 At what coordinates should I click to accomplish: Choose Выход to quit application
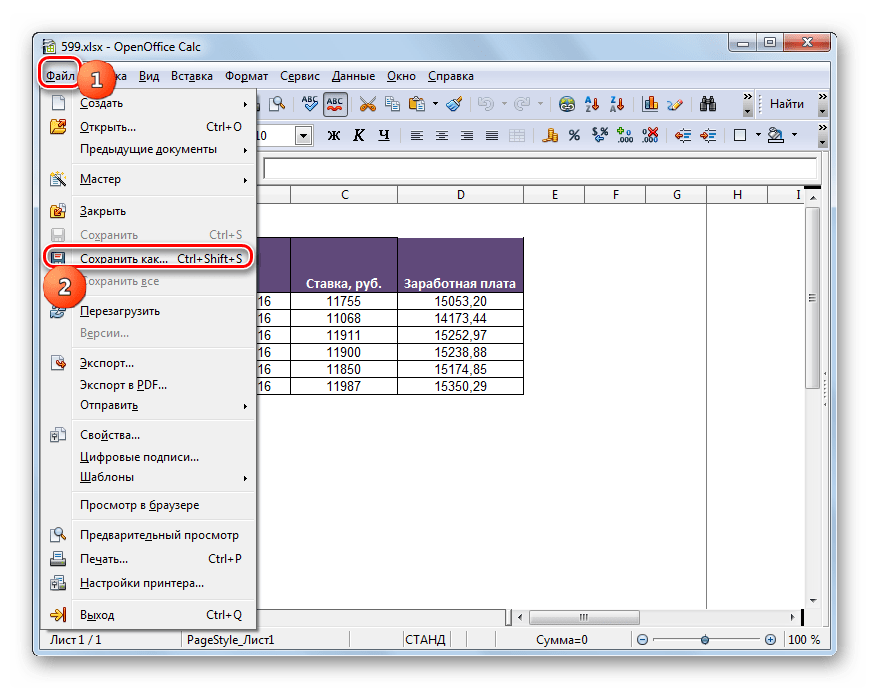(x=148, y=615)
